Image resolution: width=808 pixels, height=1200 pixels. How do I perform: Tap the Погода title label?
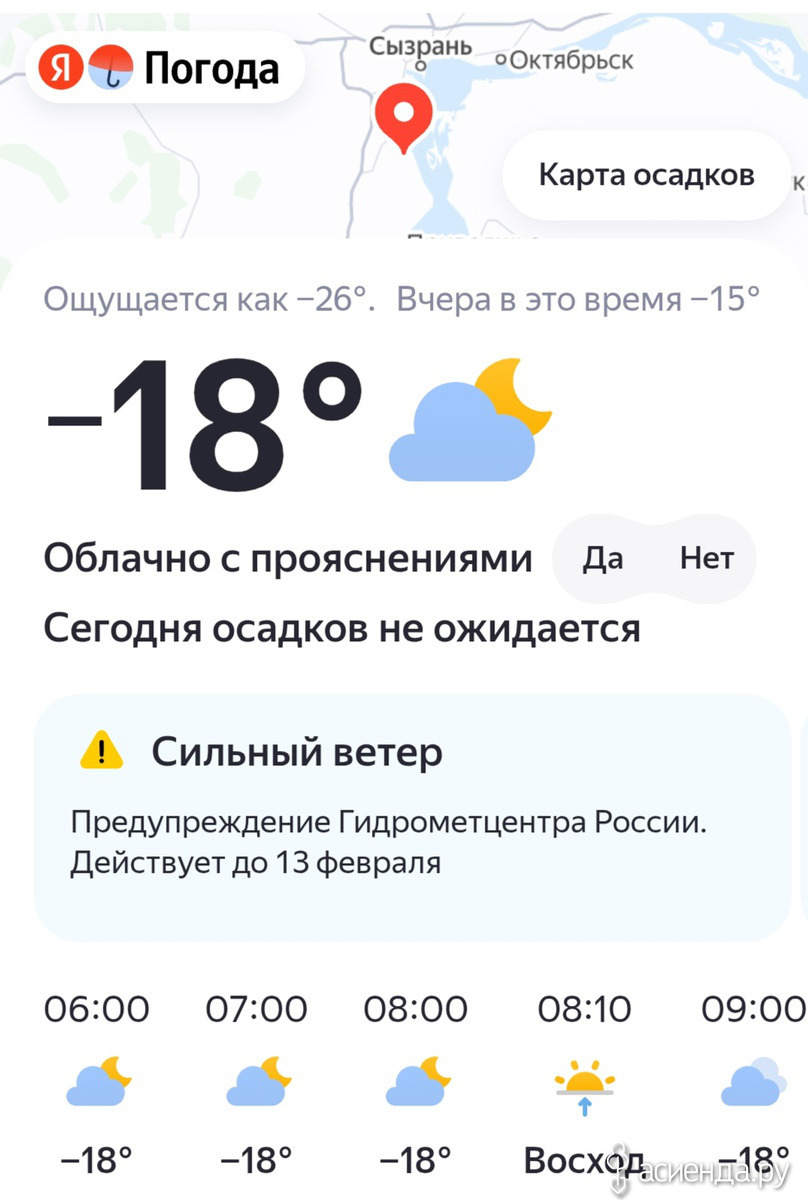[212, 69]
